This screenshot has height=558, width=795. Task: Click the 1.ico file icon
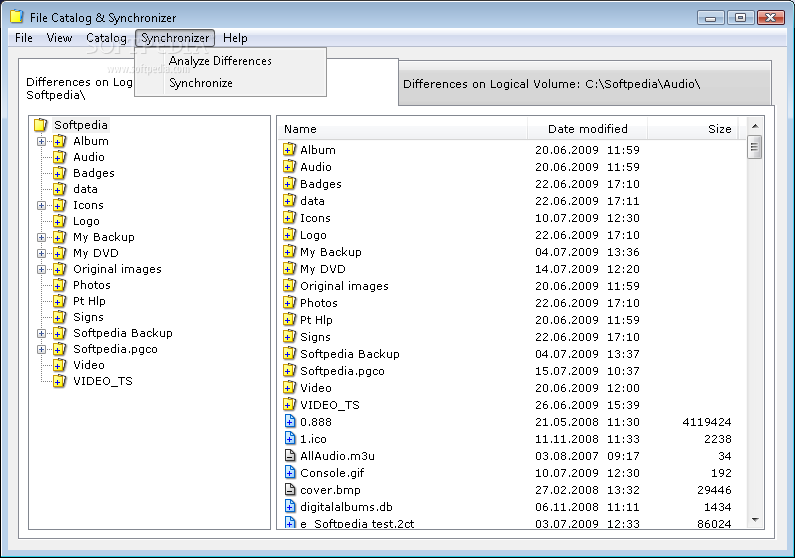coord(290,438)
